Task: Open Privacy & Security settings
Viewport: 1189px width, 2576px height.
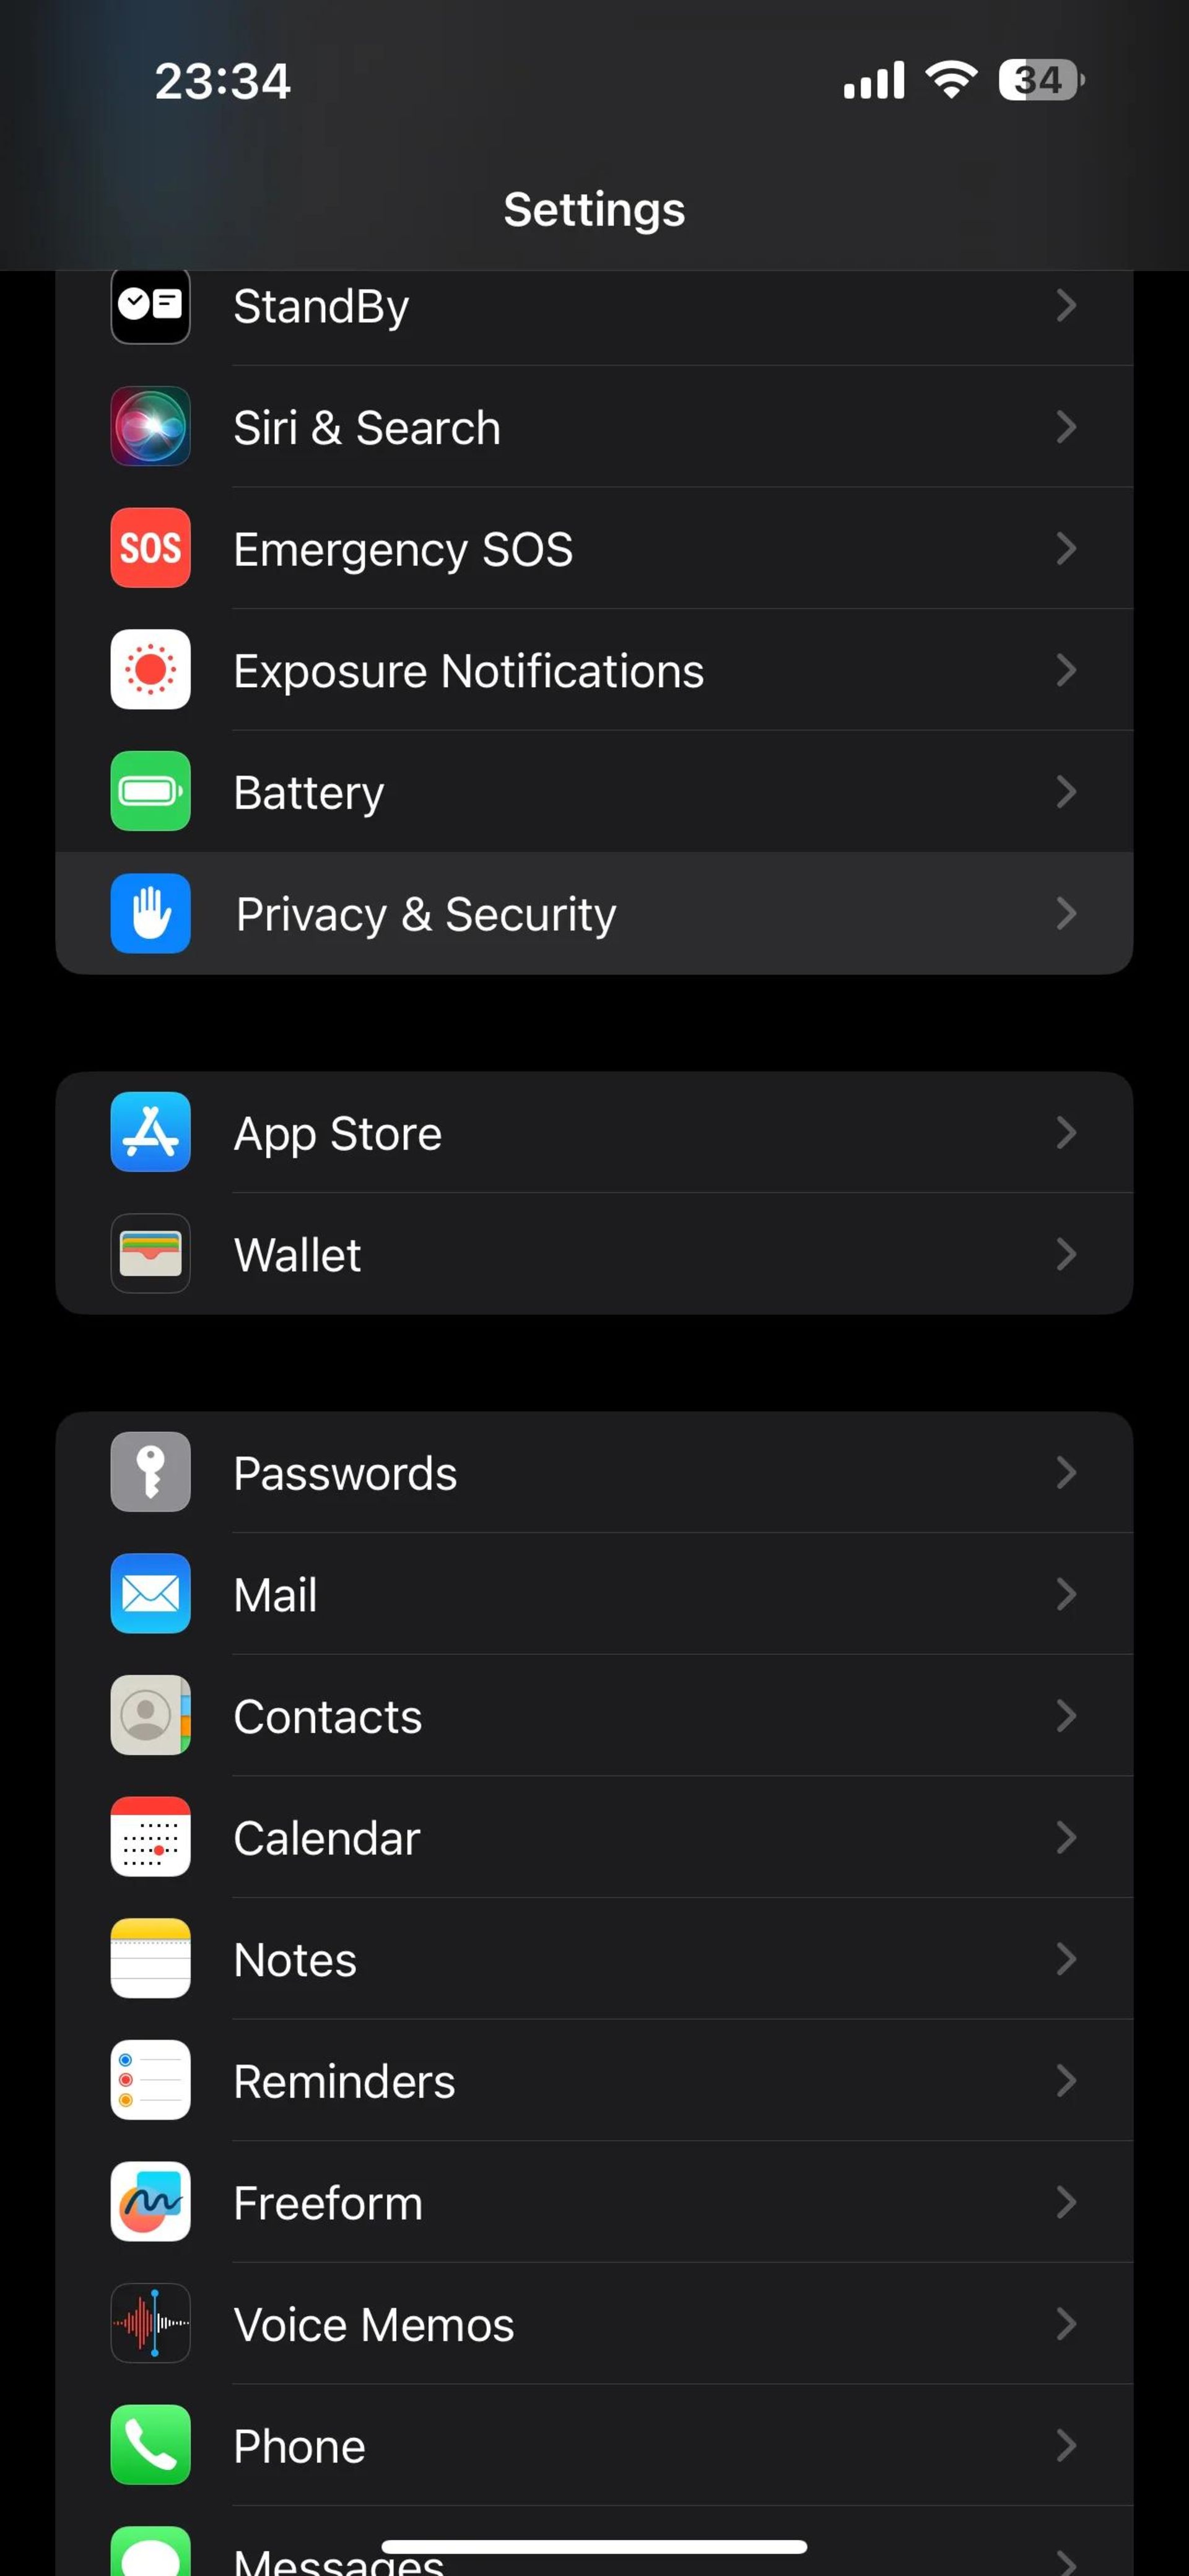Action: [x=594, y=913]
